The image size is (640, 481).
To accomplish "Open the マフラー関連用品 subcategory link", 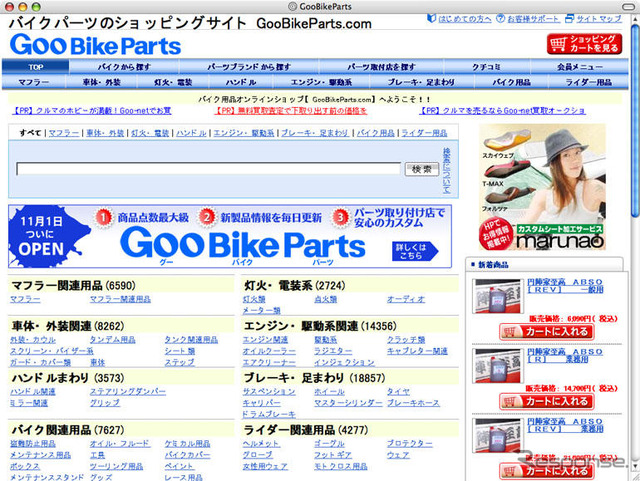I will coord(120,299).
